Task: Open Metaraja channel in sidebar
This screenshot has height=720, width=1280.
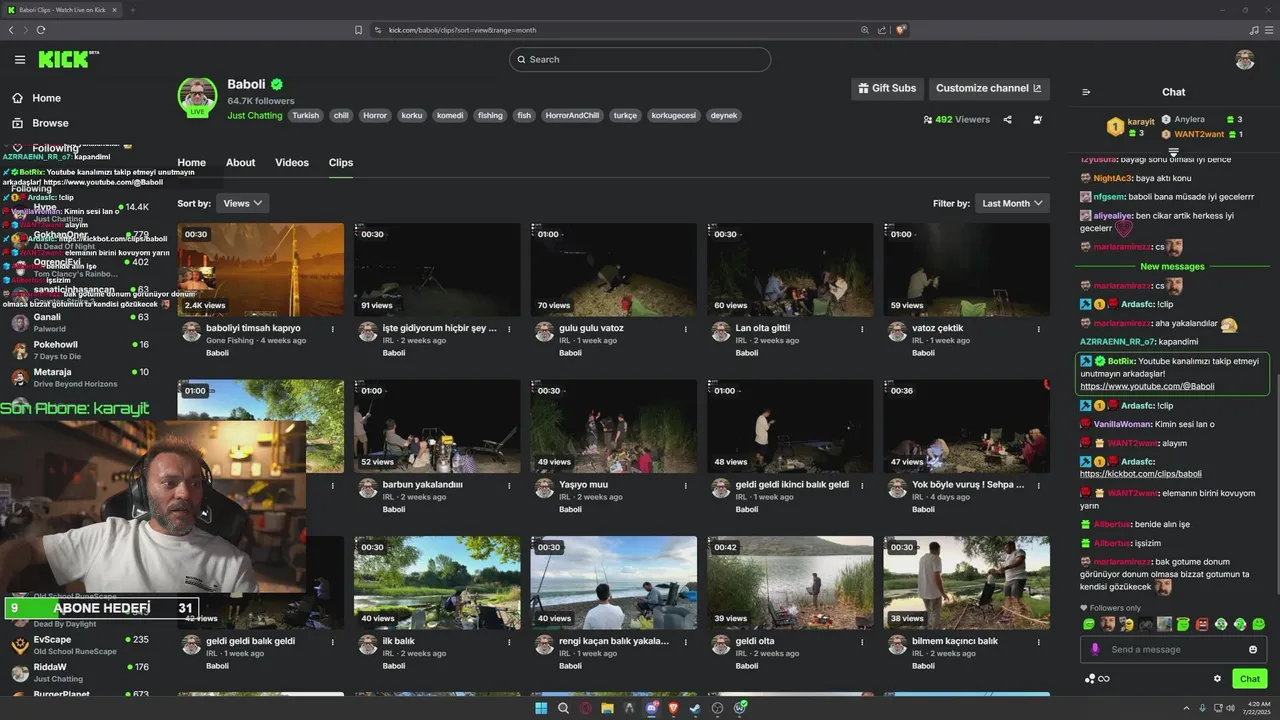Action: point(80,377)
